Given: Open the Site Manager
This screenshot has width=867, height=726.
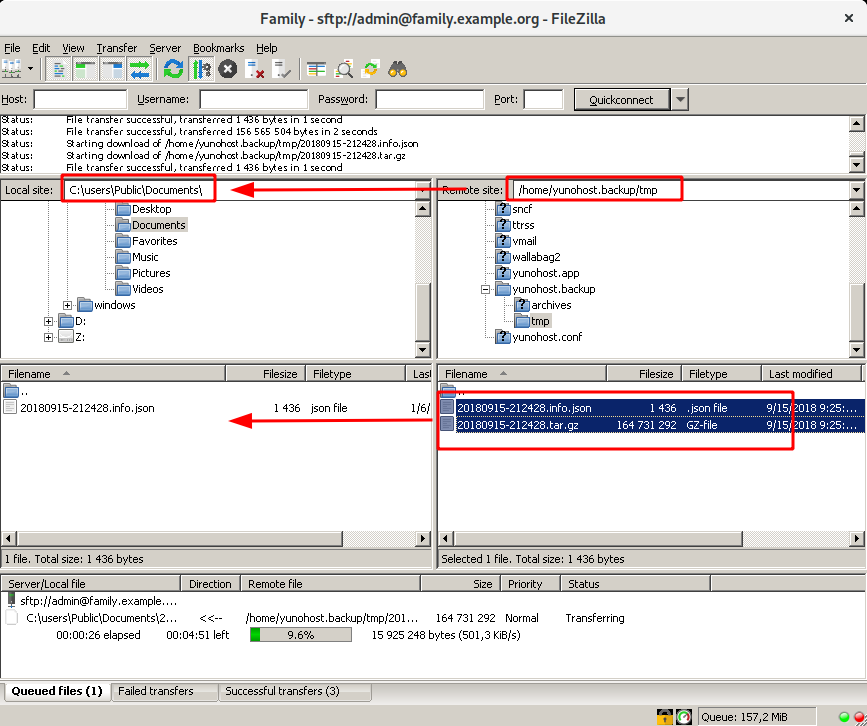Looking at the screenshot, I should 14,69.
